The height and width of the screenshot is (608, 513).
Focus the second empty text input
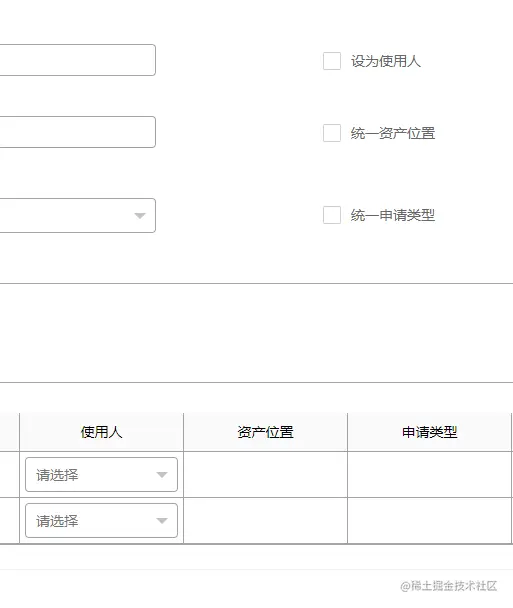(78, 132)
